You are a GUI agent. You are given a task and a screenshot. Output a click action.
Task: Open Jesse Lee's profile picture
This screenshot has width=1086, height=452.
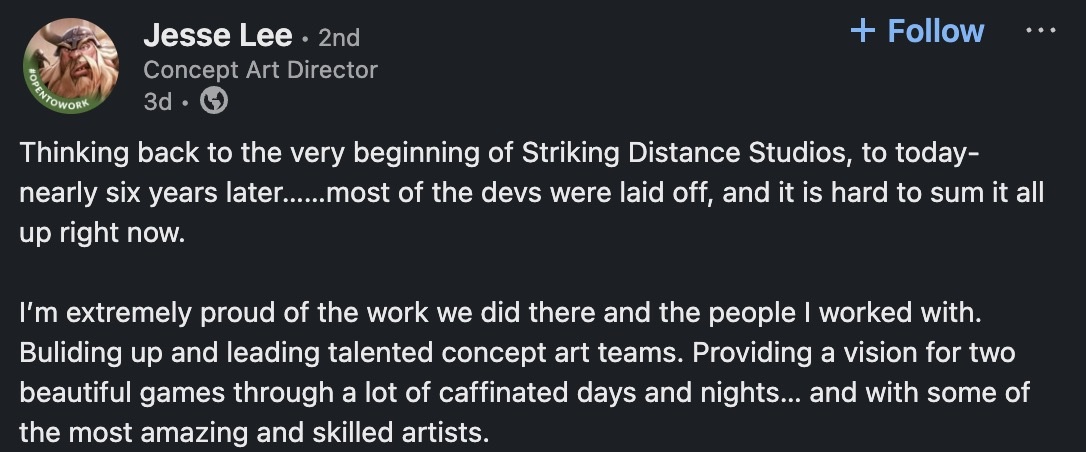click(x=70, y=66)
